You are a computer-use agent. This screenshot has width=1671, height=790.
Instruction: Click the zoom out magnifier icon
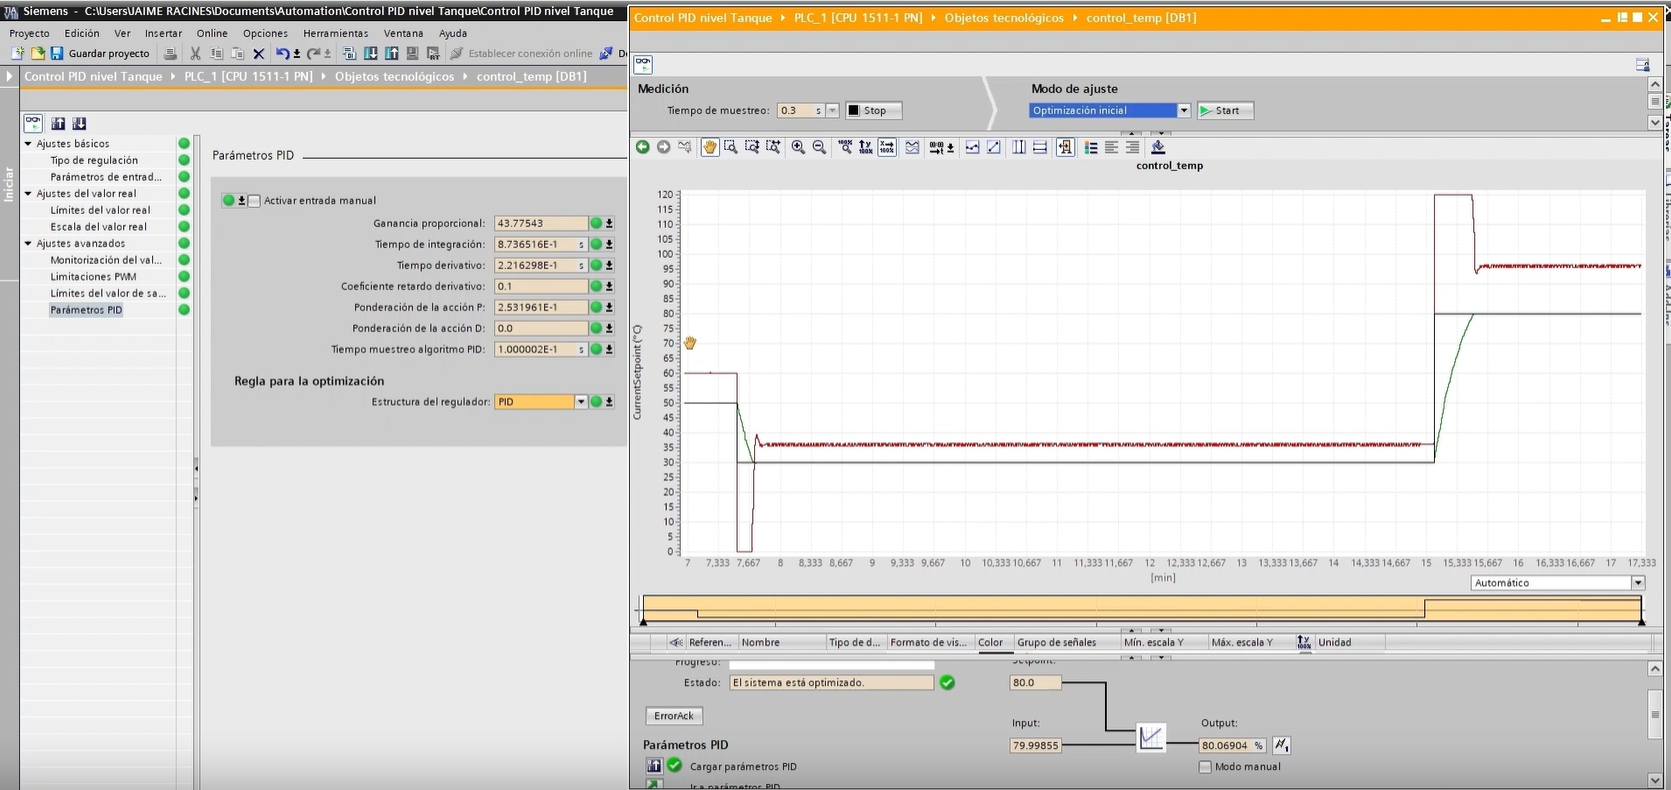(819, 147)
